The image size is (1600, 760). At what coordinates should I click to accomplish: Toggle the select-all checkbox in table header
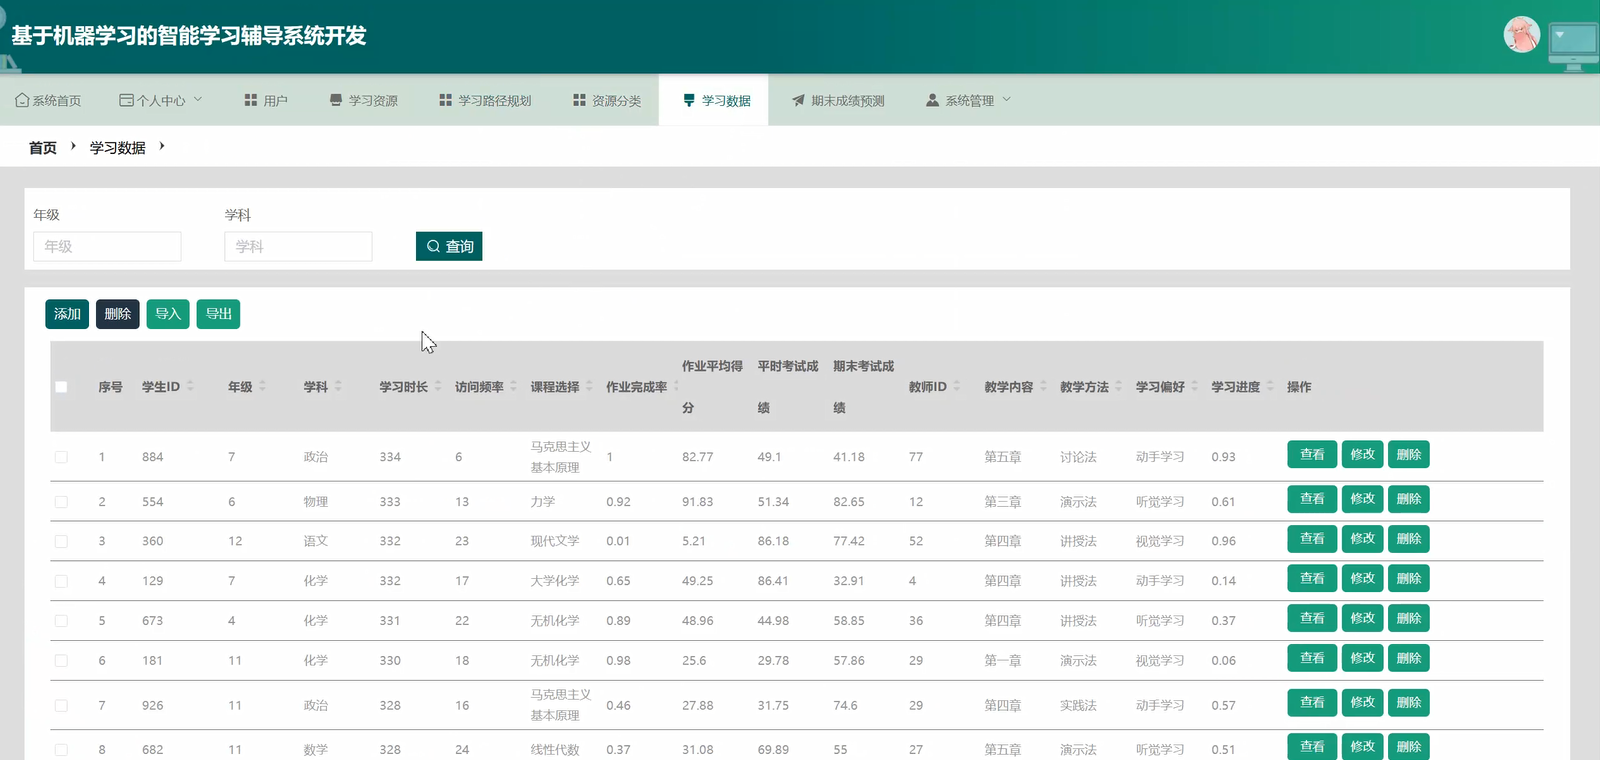(61, 387)
